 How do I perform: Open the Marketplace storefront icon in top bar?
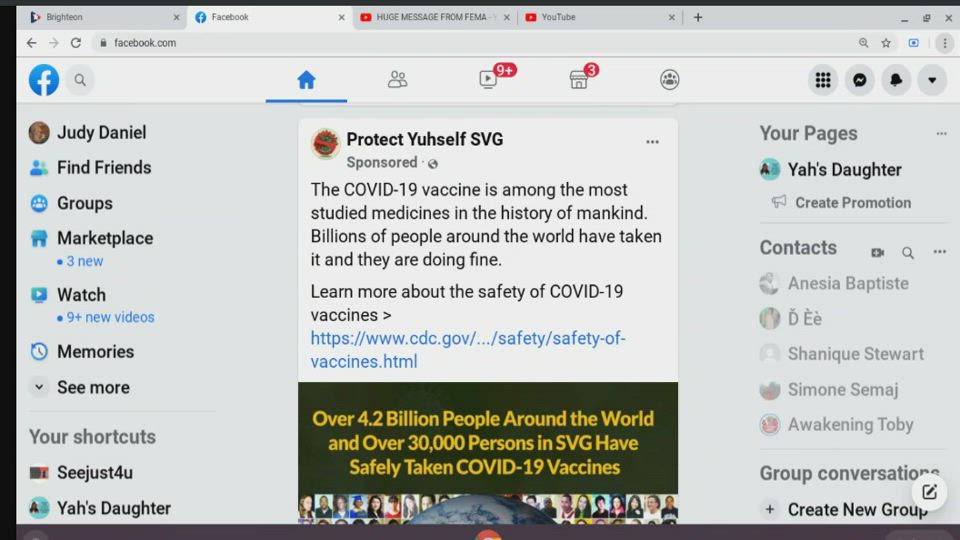tap(579, 80)
